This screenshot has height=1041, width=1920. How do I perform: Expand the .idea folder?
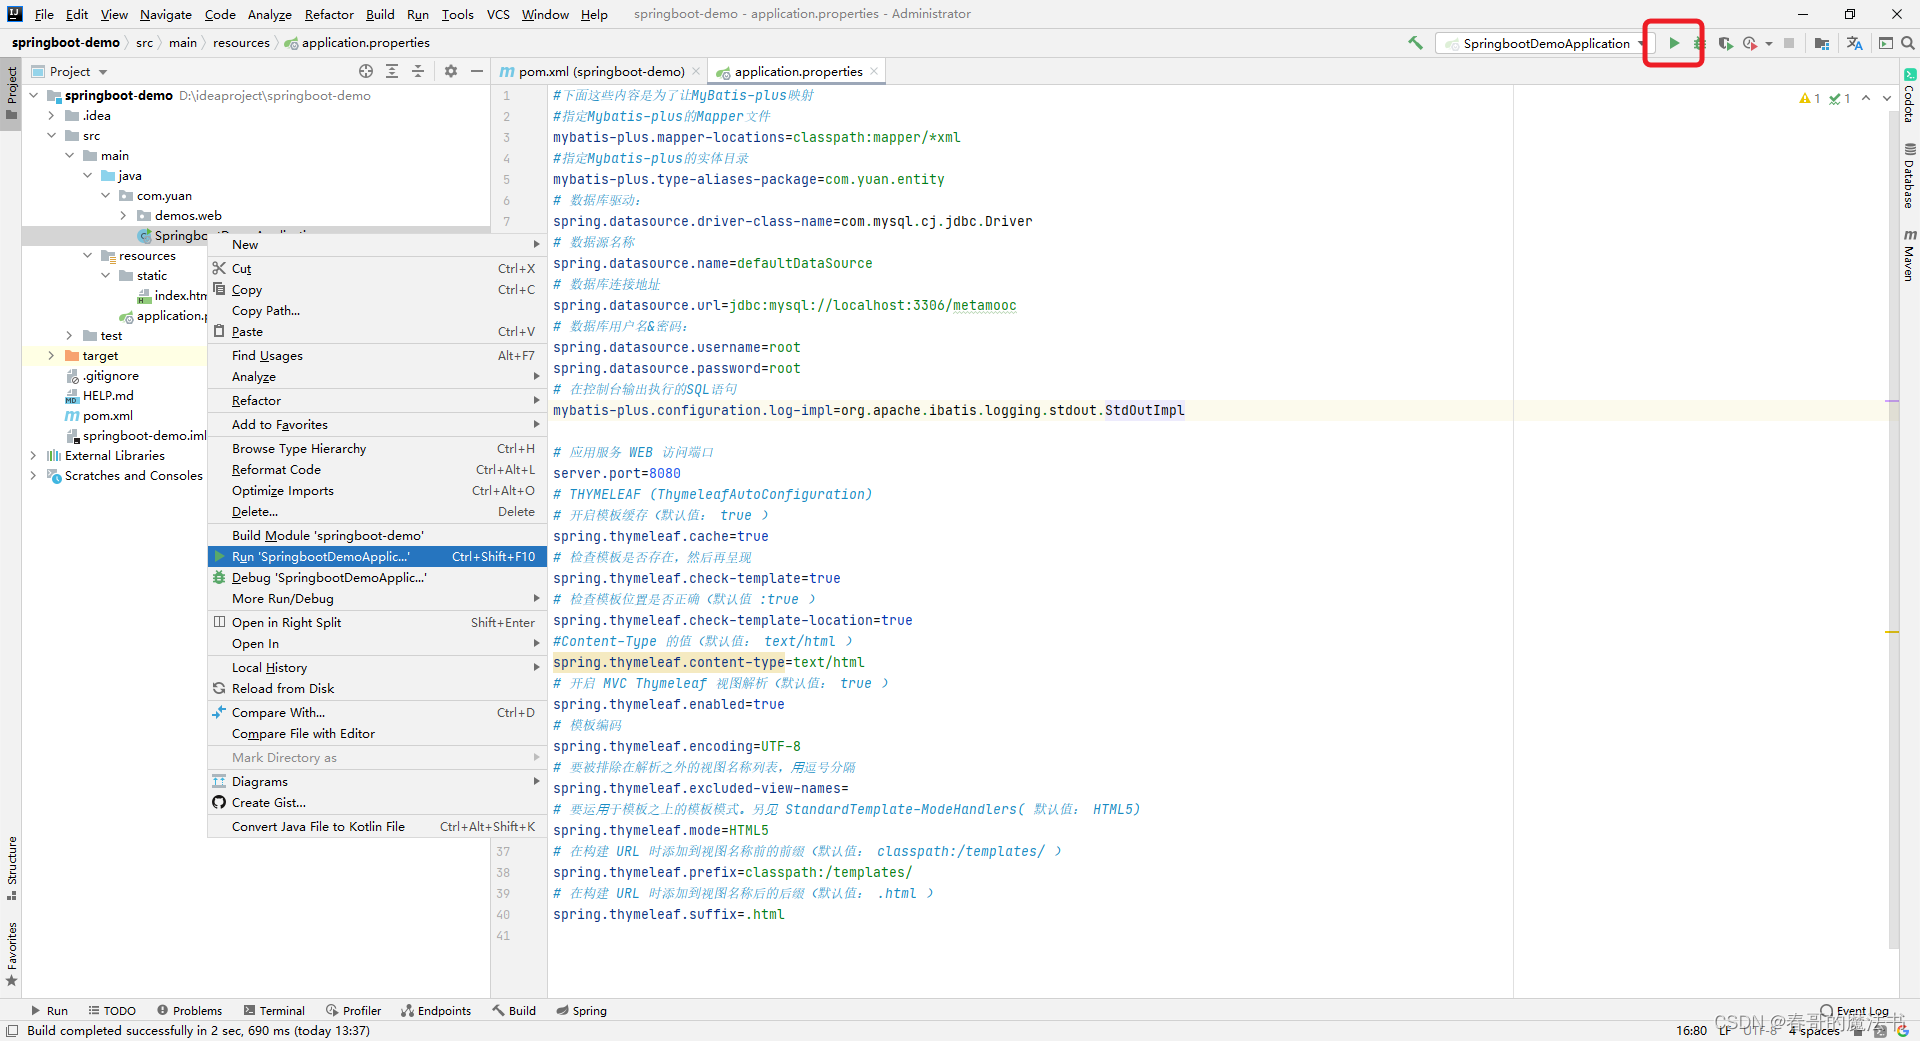[x=52, y=115]
